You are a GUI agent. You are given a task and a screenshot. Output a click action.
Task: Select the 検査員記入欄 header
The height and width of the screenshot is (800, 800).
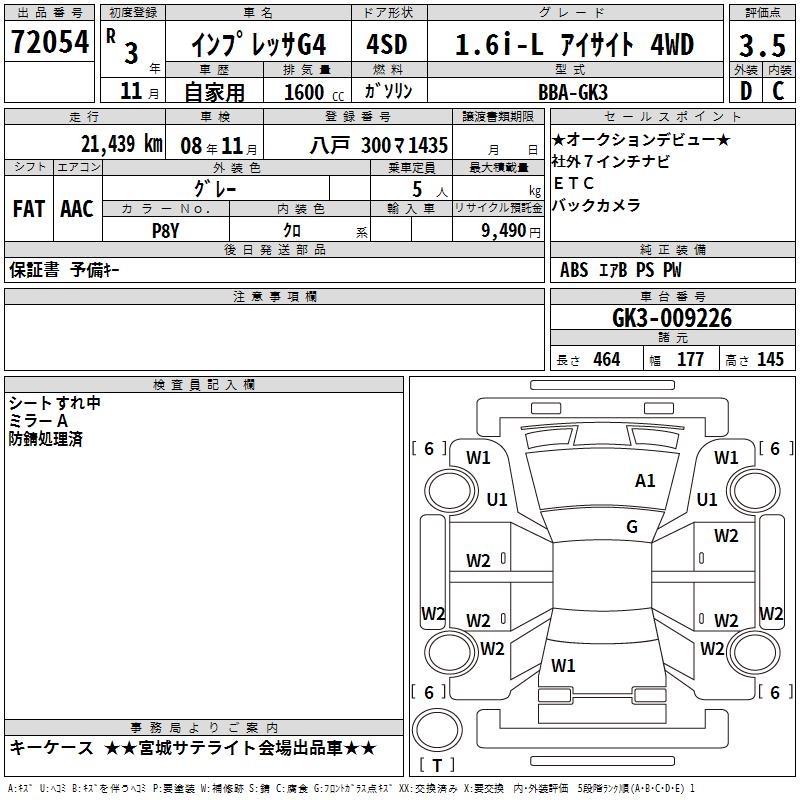coord(204,385)
